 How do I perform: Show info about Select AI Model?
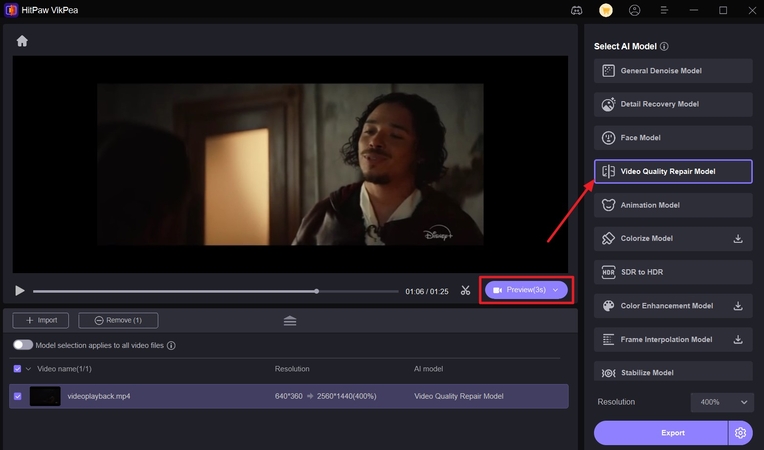point(664,46)
